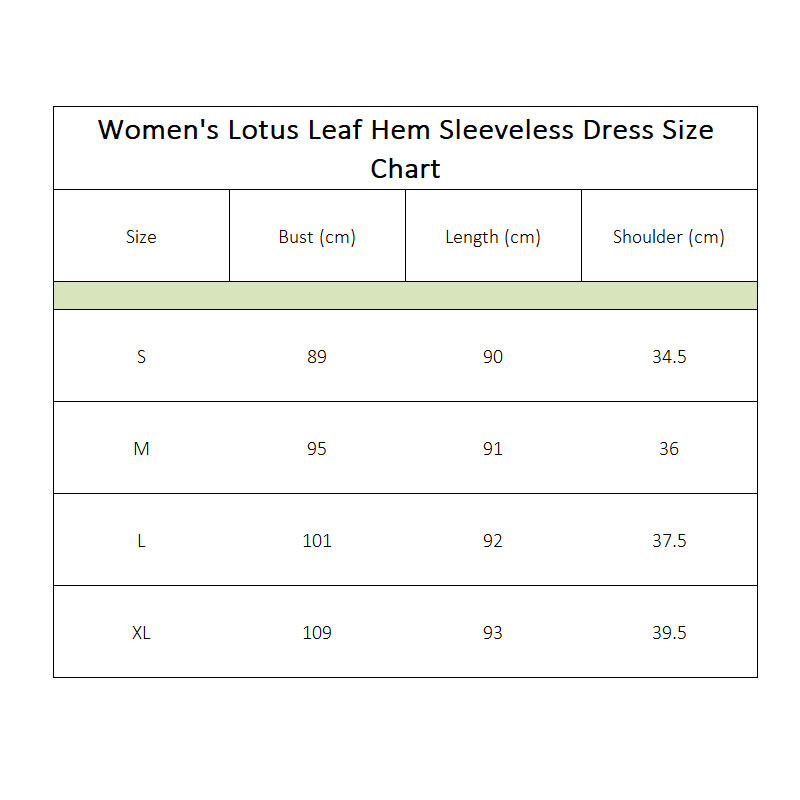Click the bust value 95
Viewport: 800px width, 800px height.
pos(317,448)
